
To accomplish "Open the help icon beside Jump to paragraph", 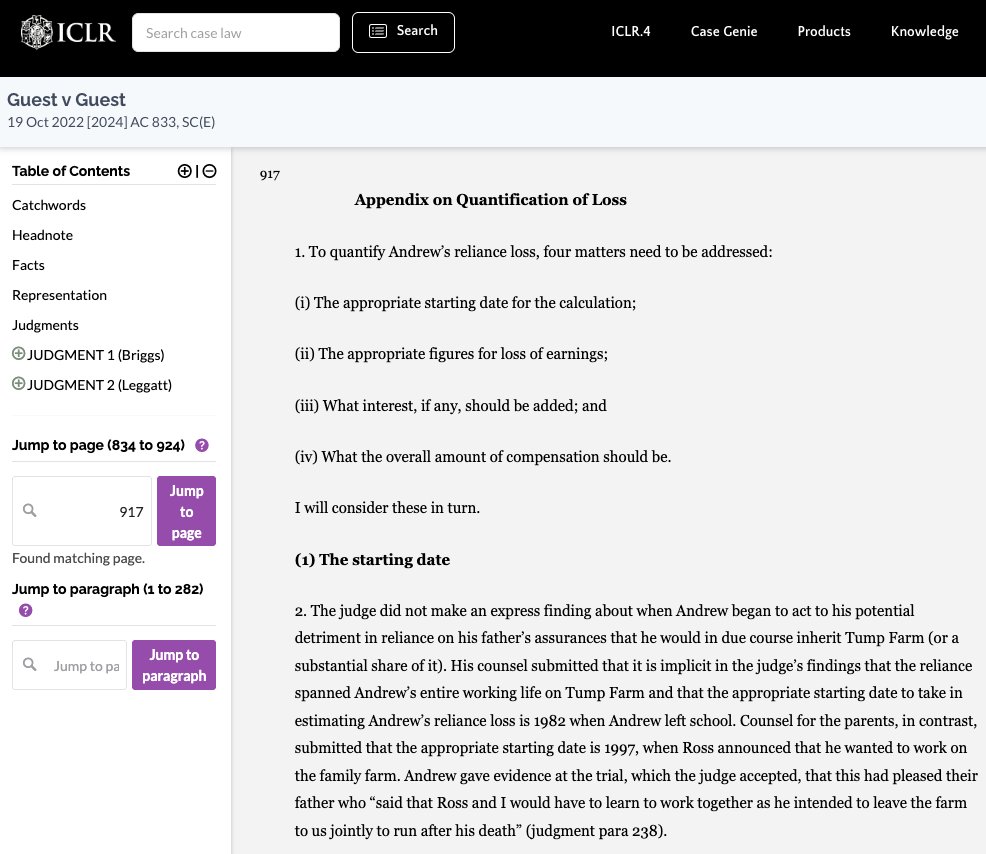I will coord(25,610).
